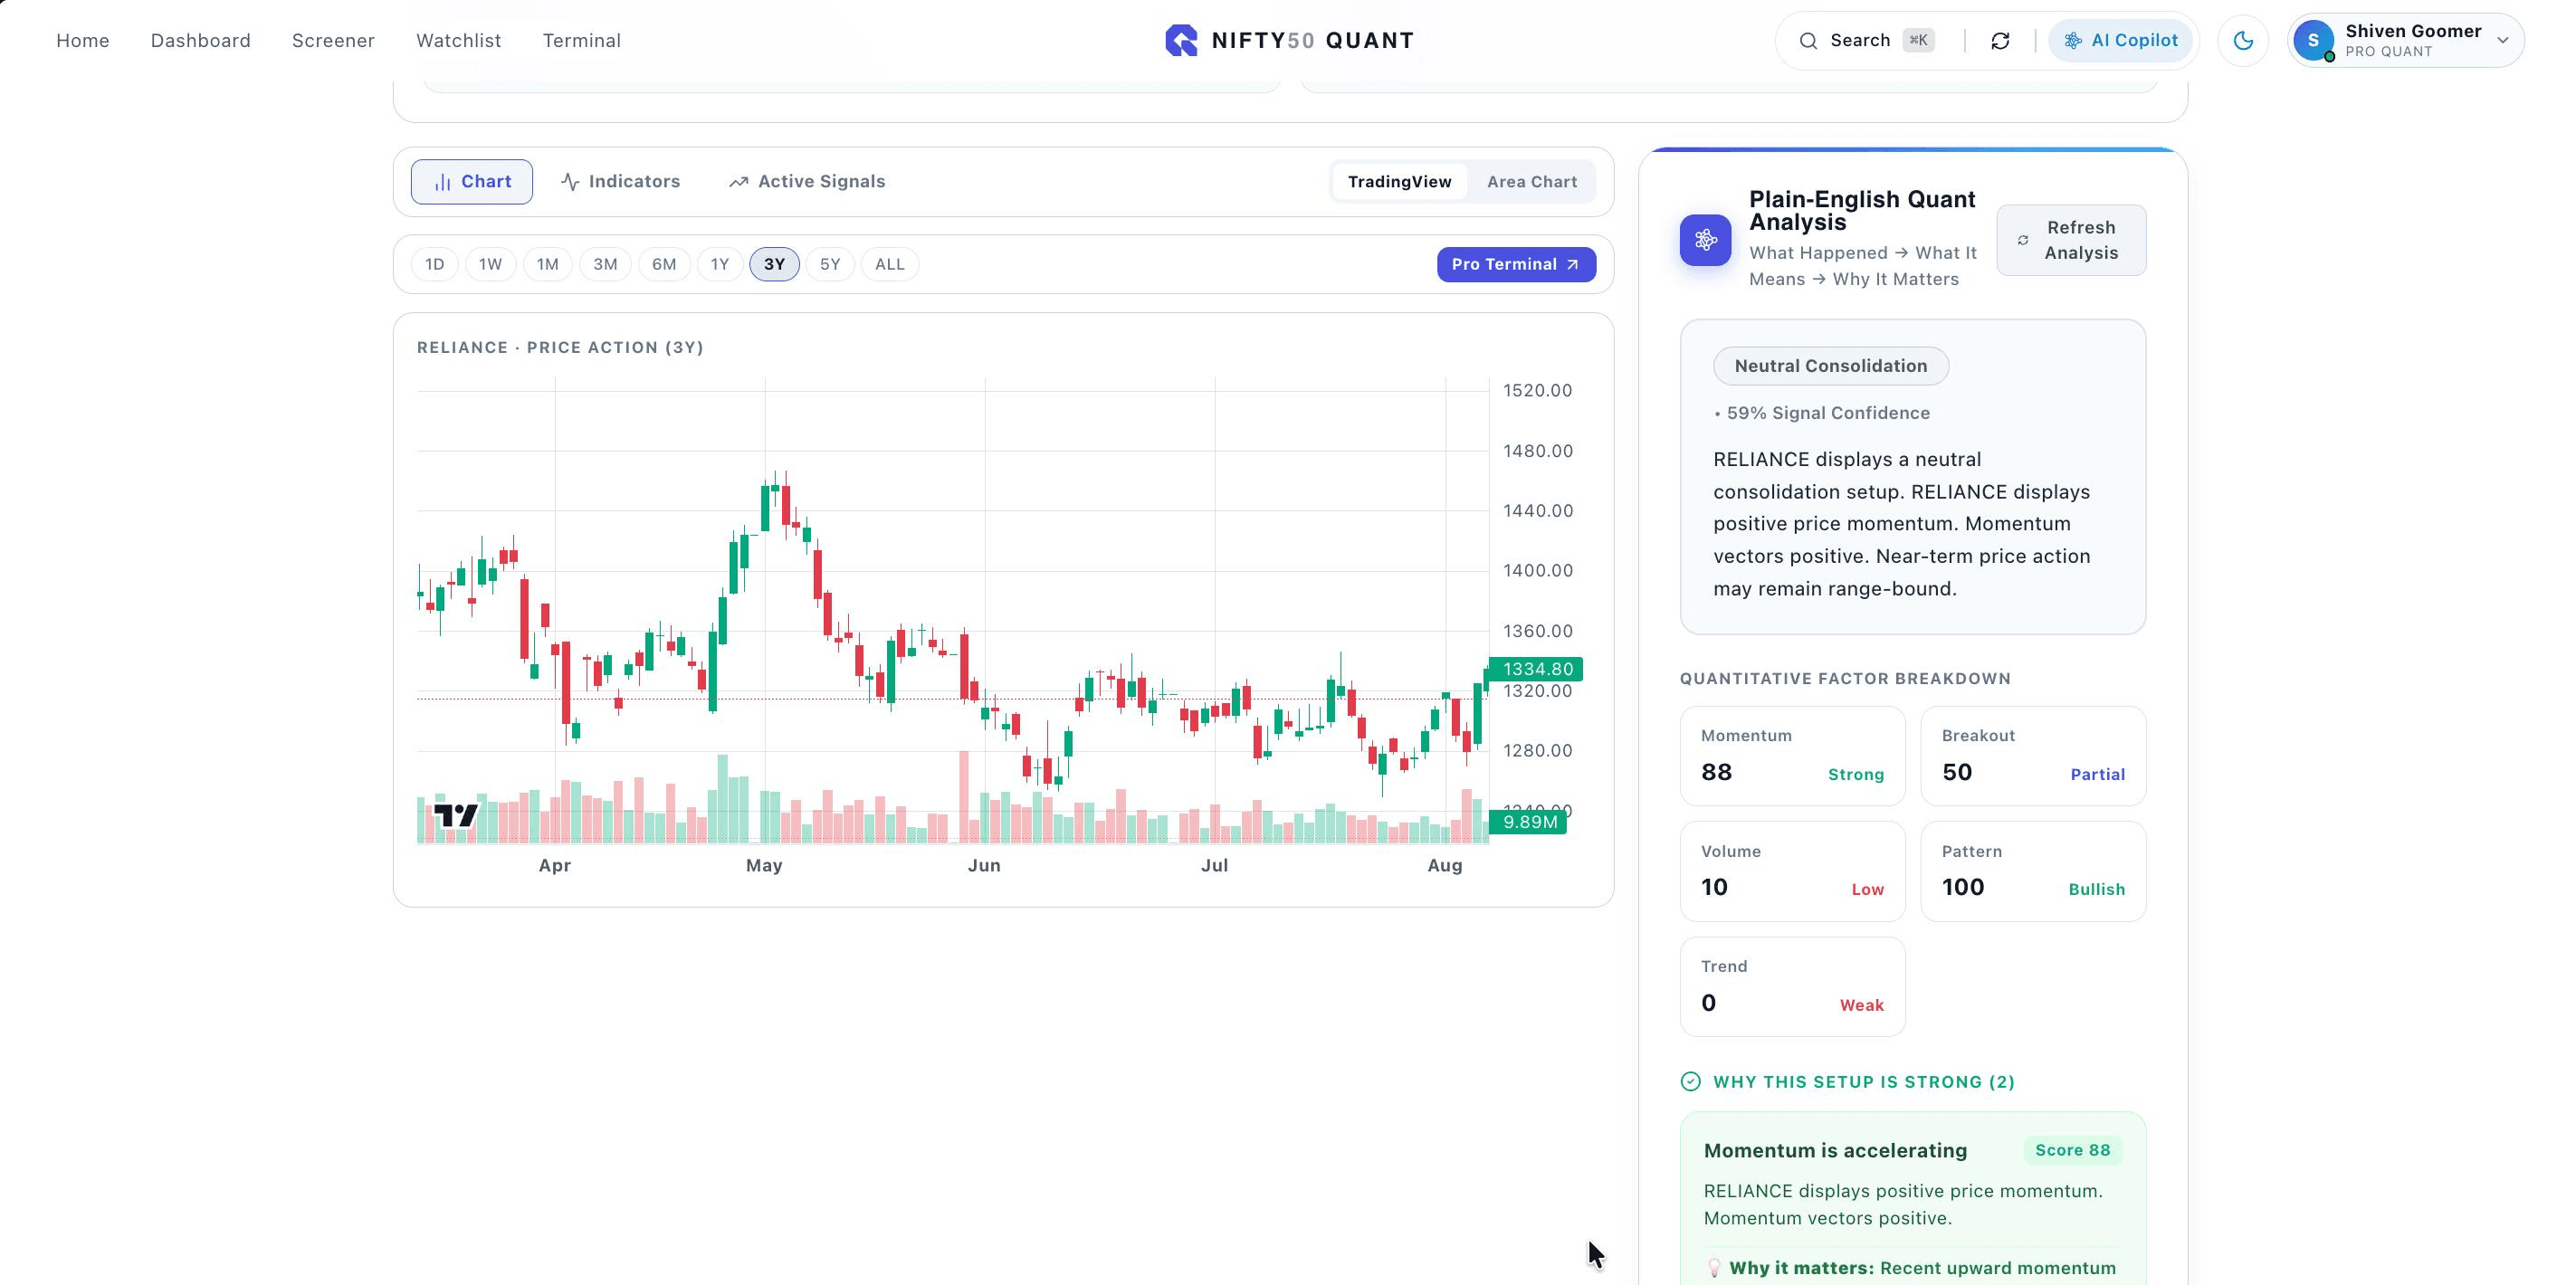Click the quant analysis atom icon
This screenshot has height=1285, width=2576.
(x=1705, y=240)
